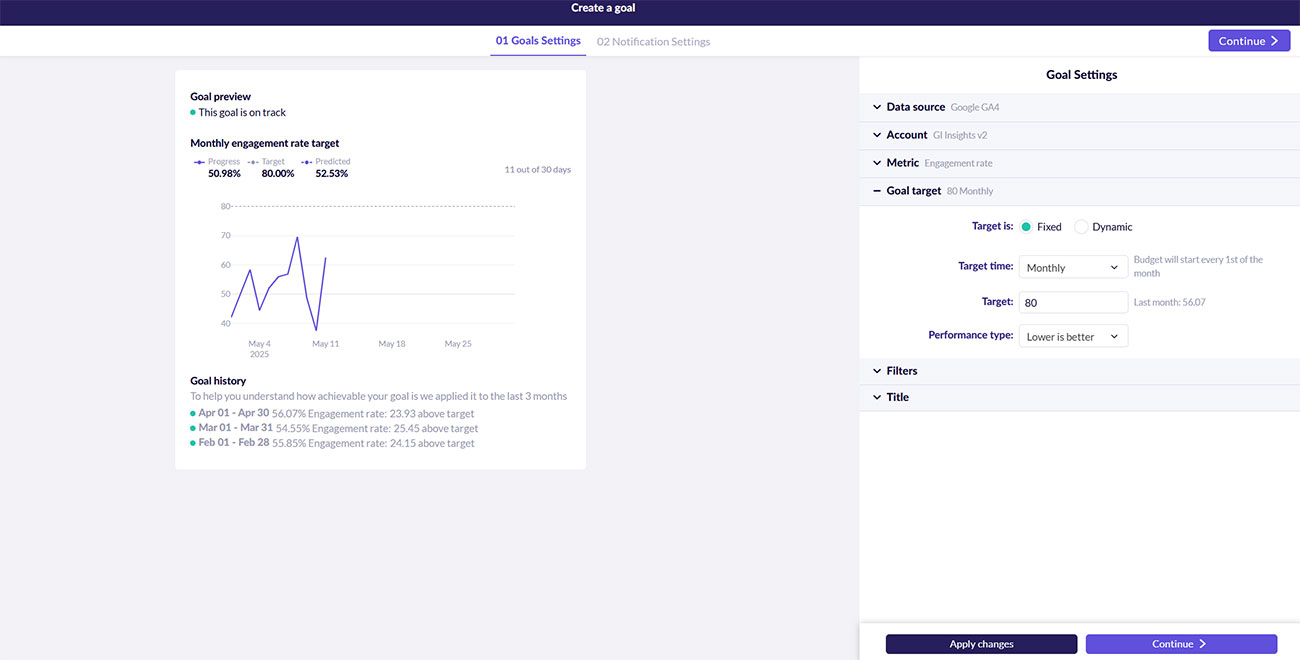Viewport: 1300px width, 660px height.
Task: Open 02 Notification Settings tab
Action: (654, 42)
